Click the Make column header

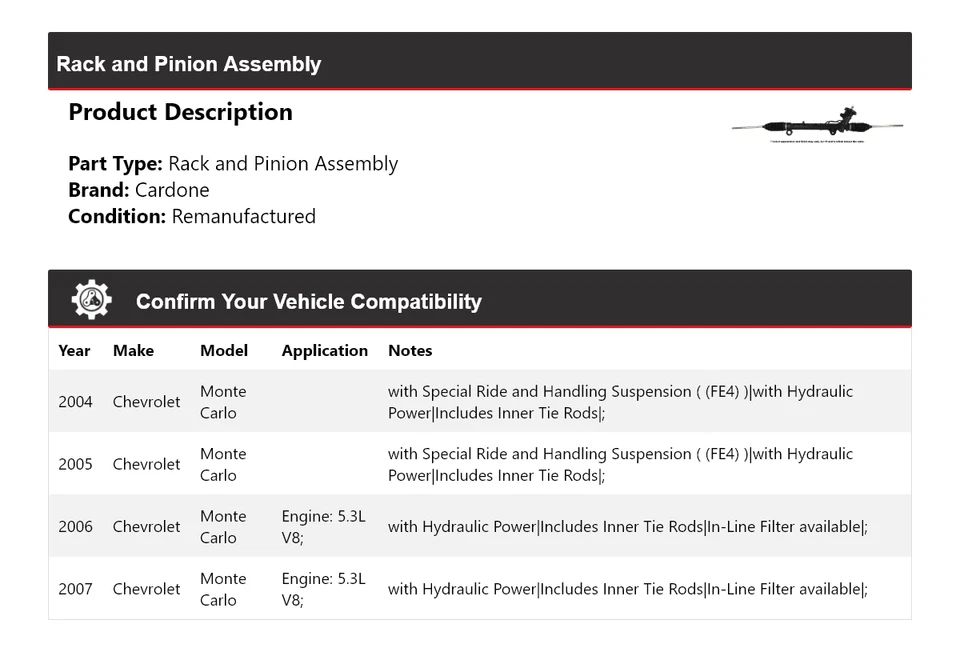133,351
